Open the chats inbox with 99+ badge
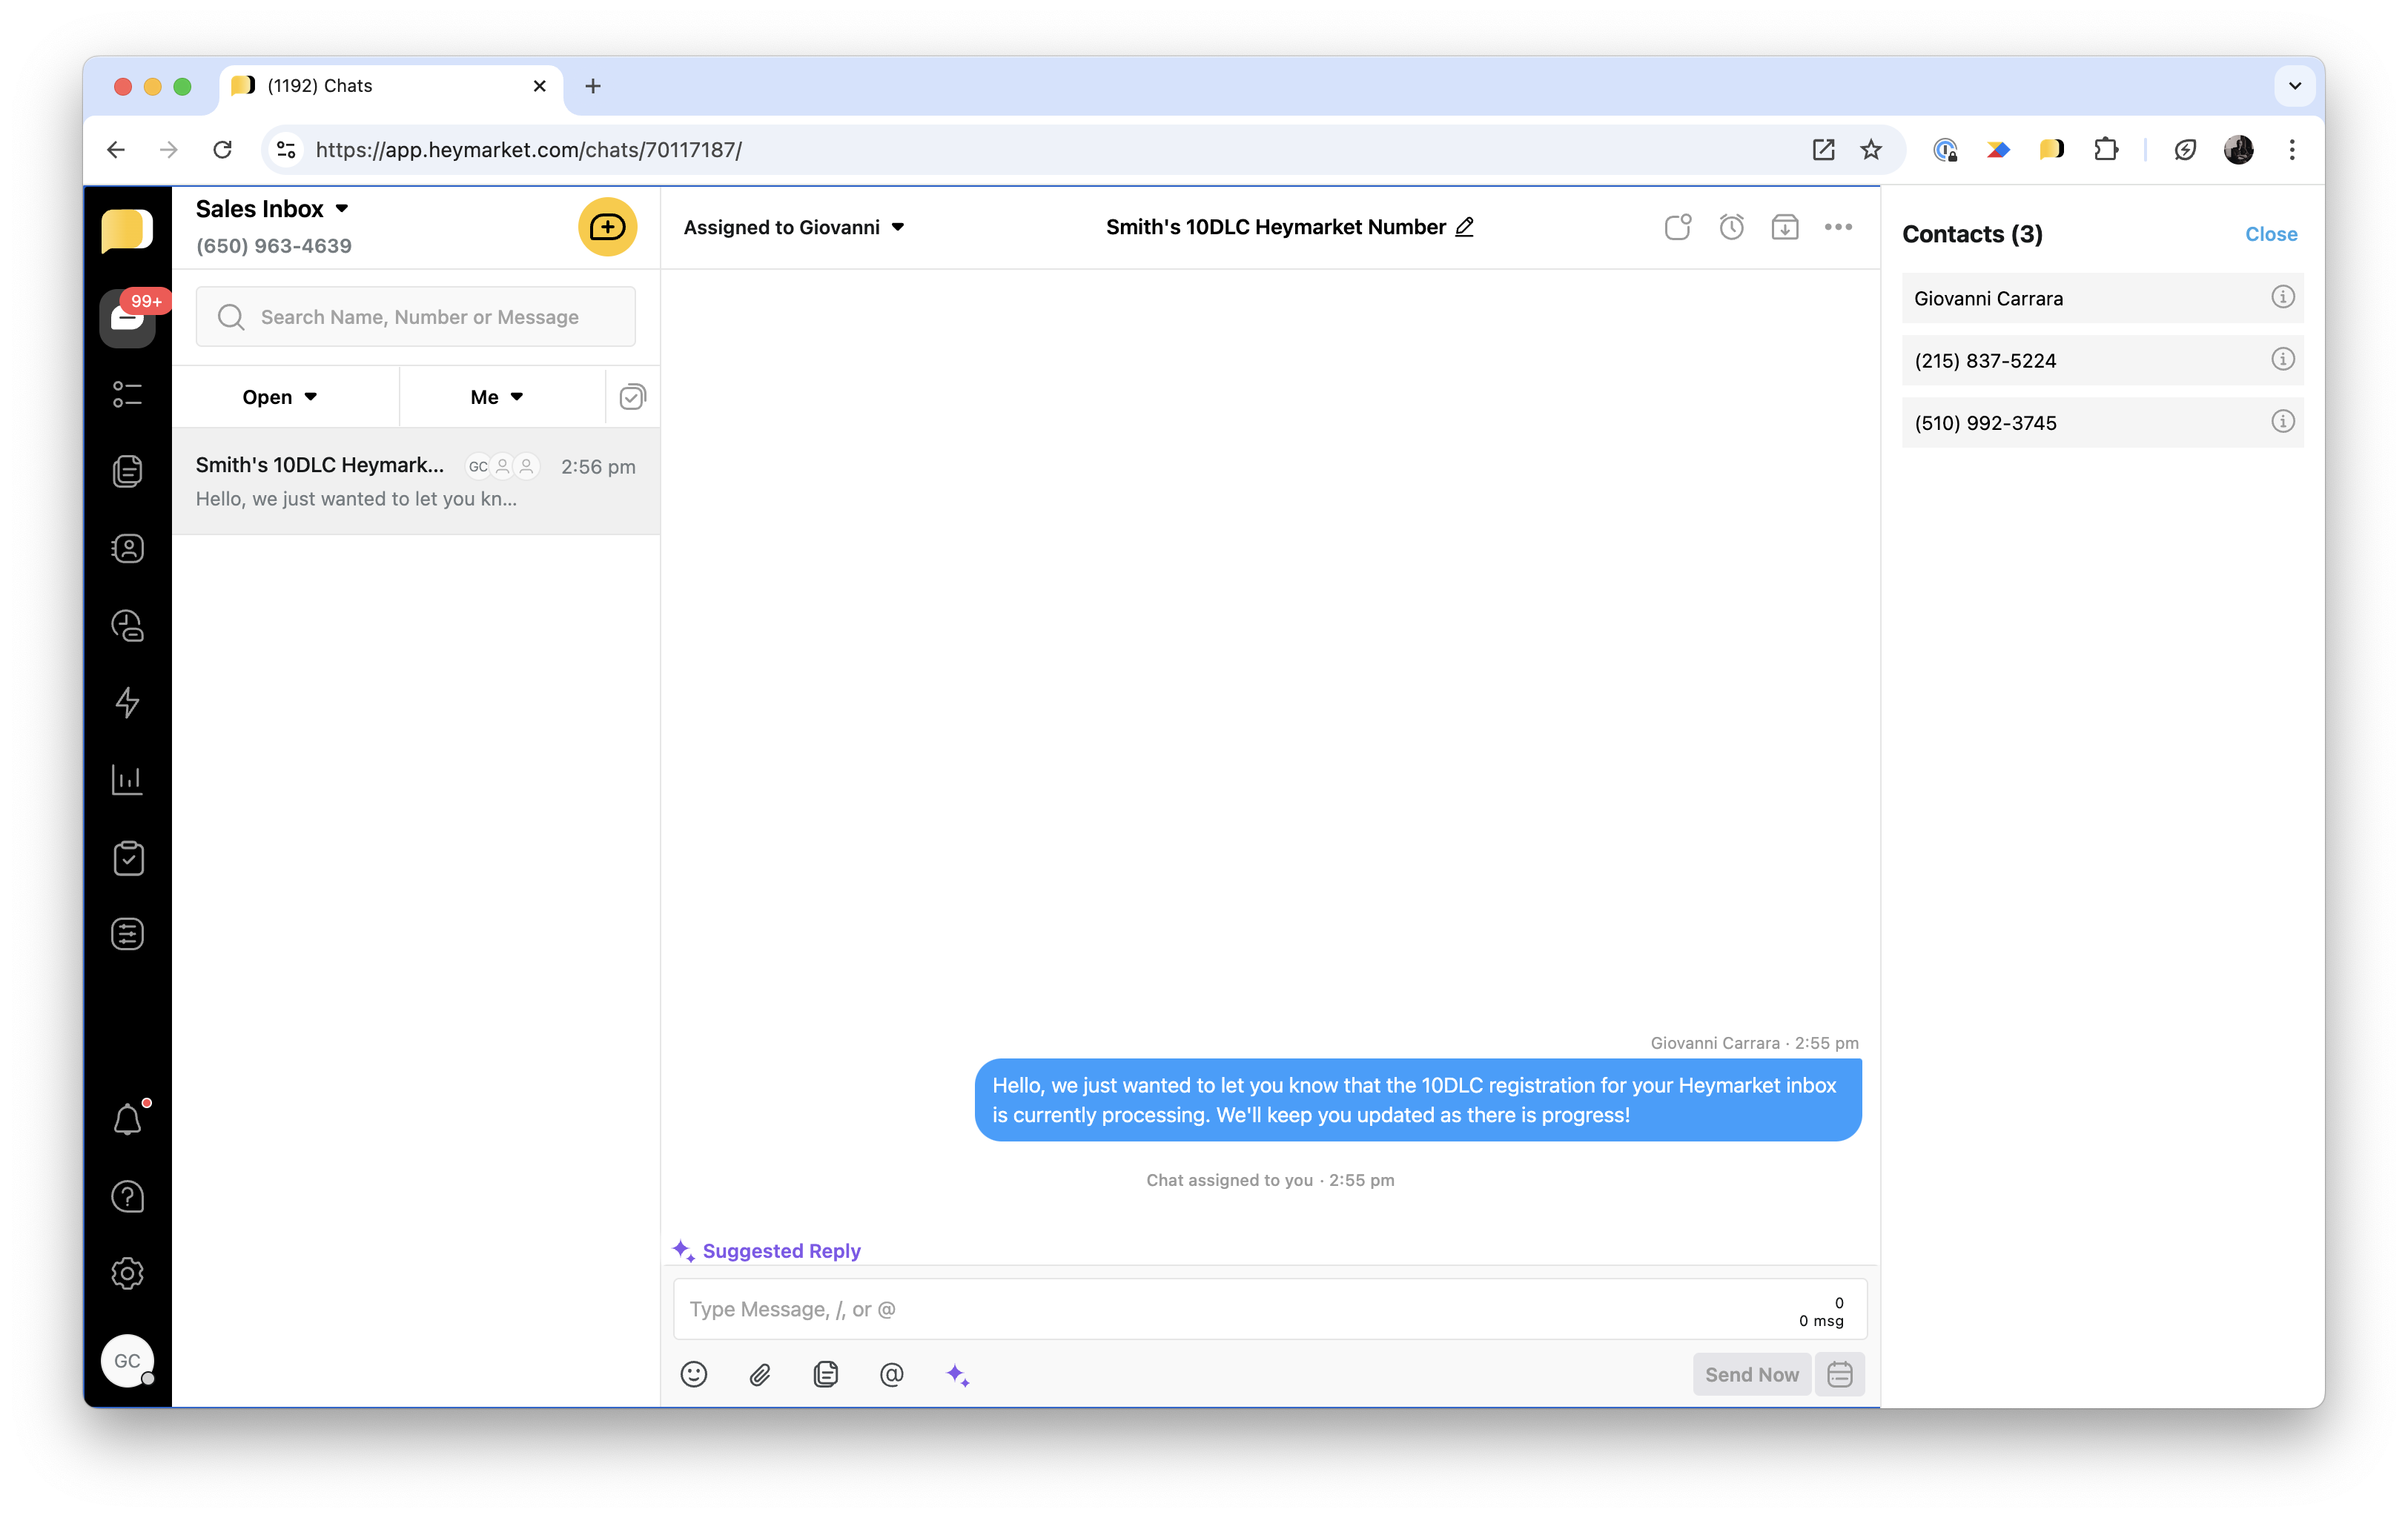Image resolution: width=2408 pixels, height=1518 pixels. (128, 318)
